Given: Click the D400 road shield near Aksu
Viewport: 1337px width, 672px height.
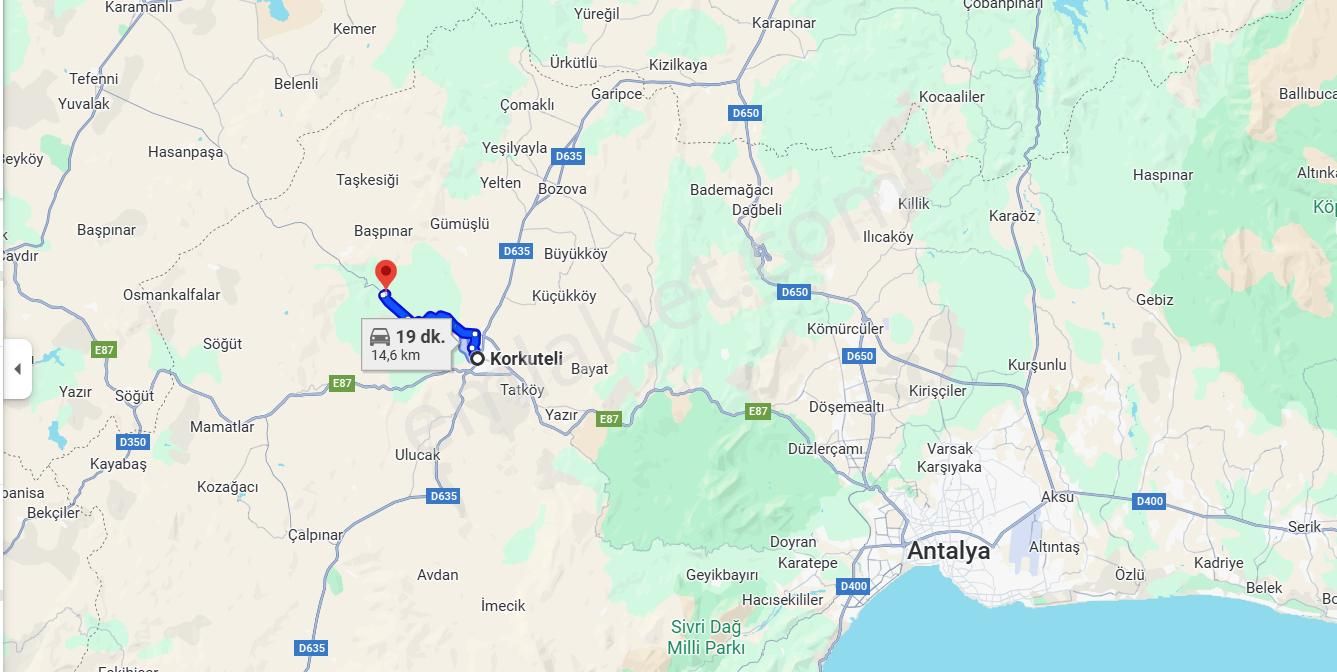Looking at the screenshot, I should [1150, 502].
